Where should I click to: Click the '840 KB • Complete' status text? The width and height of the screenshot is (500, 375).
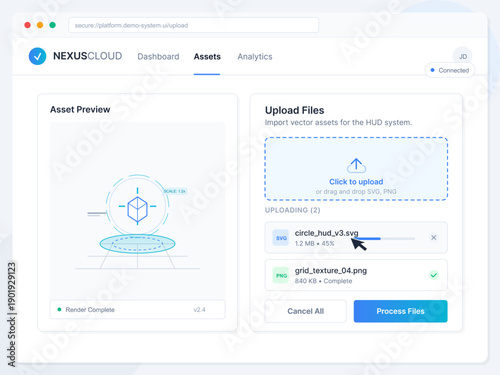tap(323, 281)
